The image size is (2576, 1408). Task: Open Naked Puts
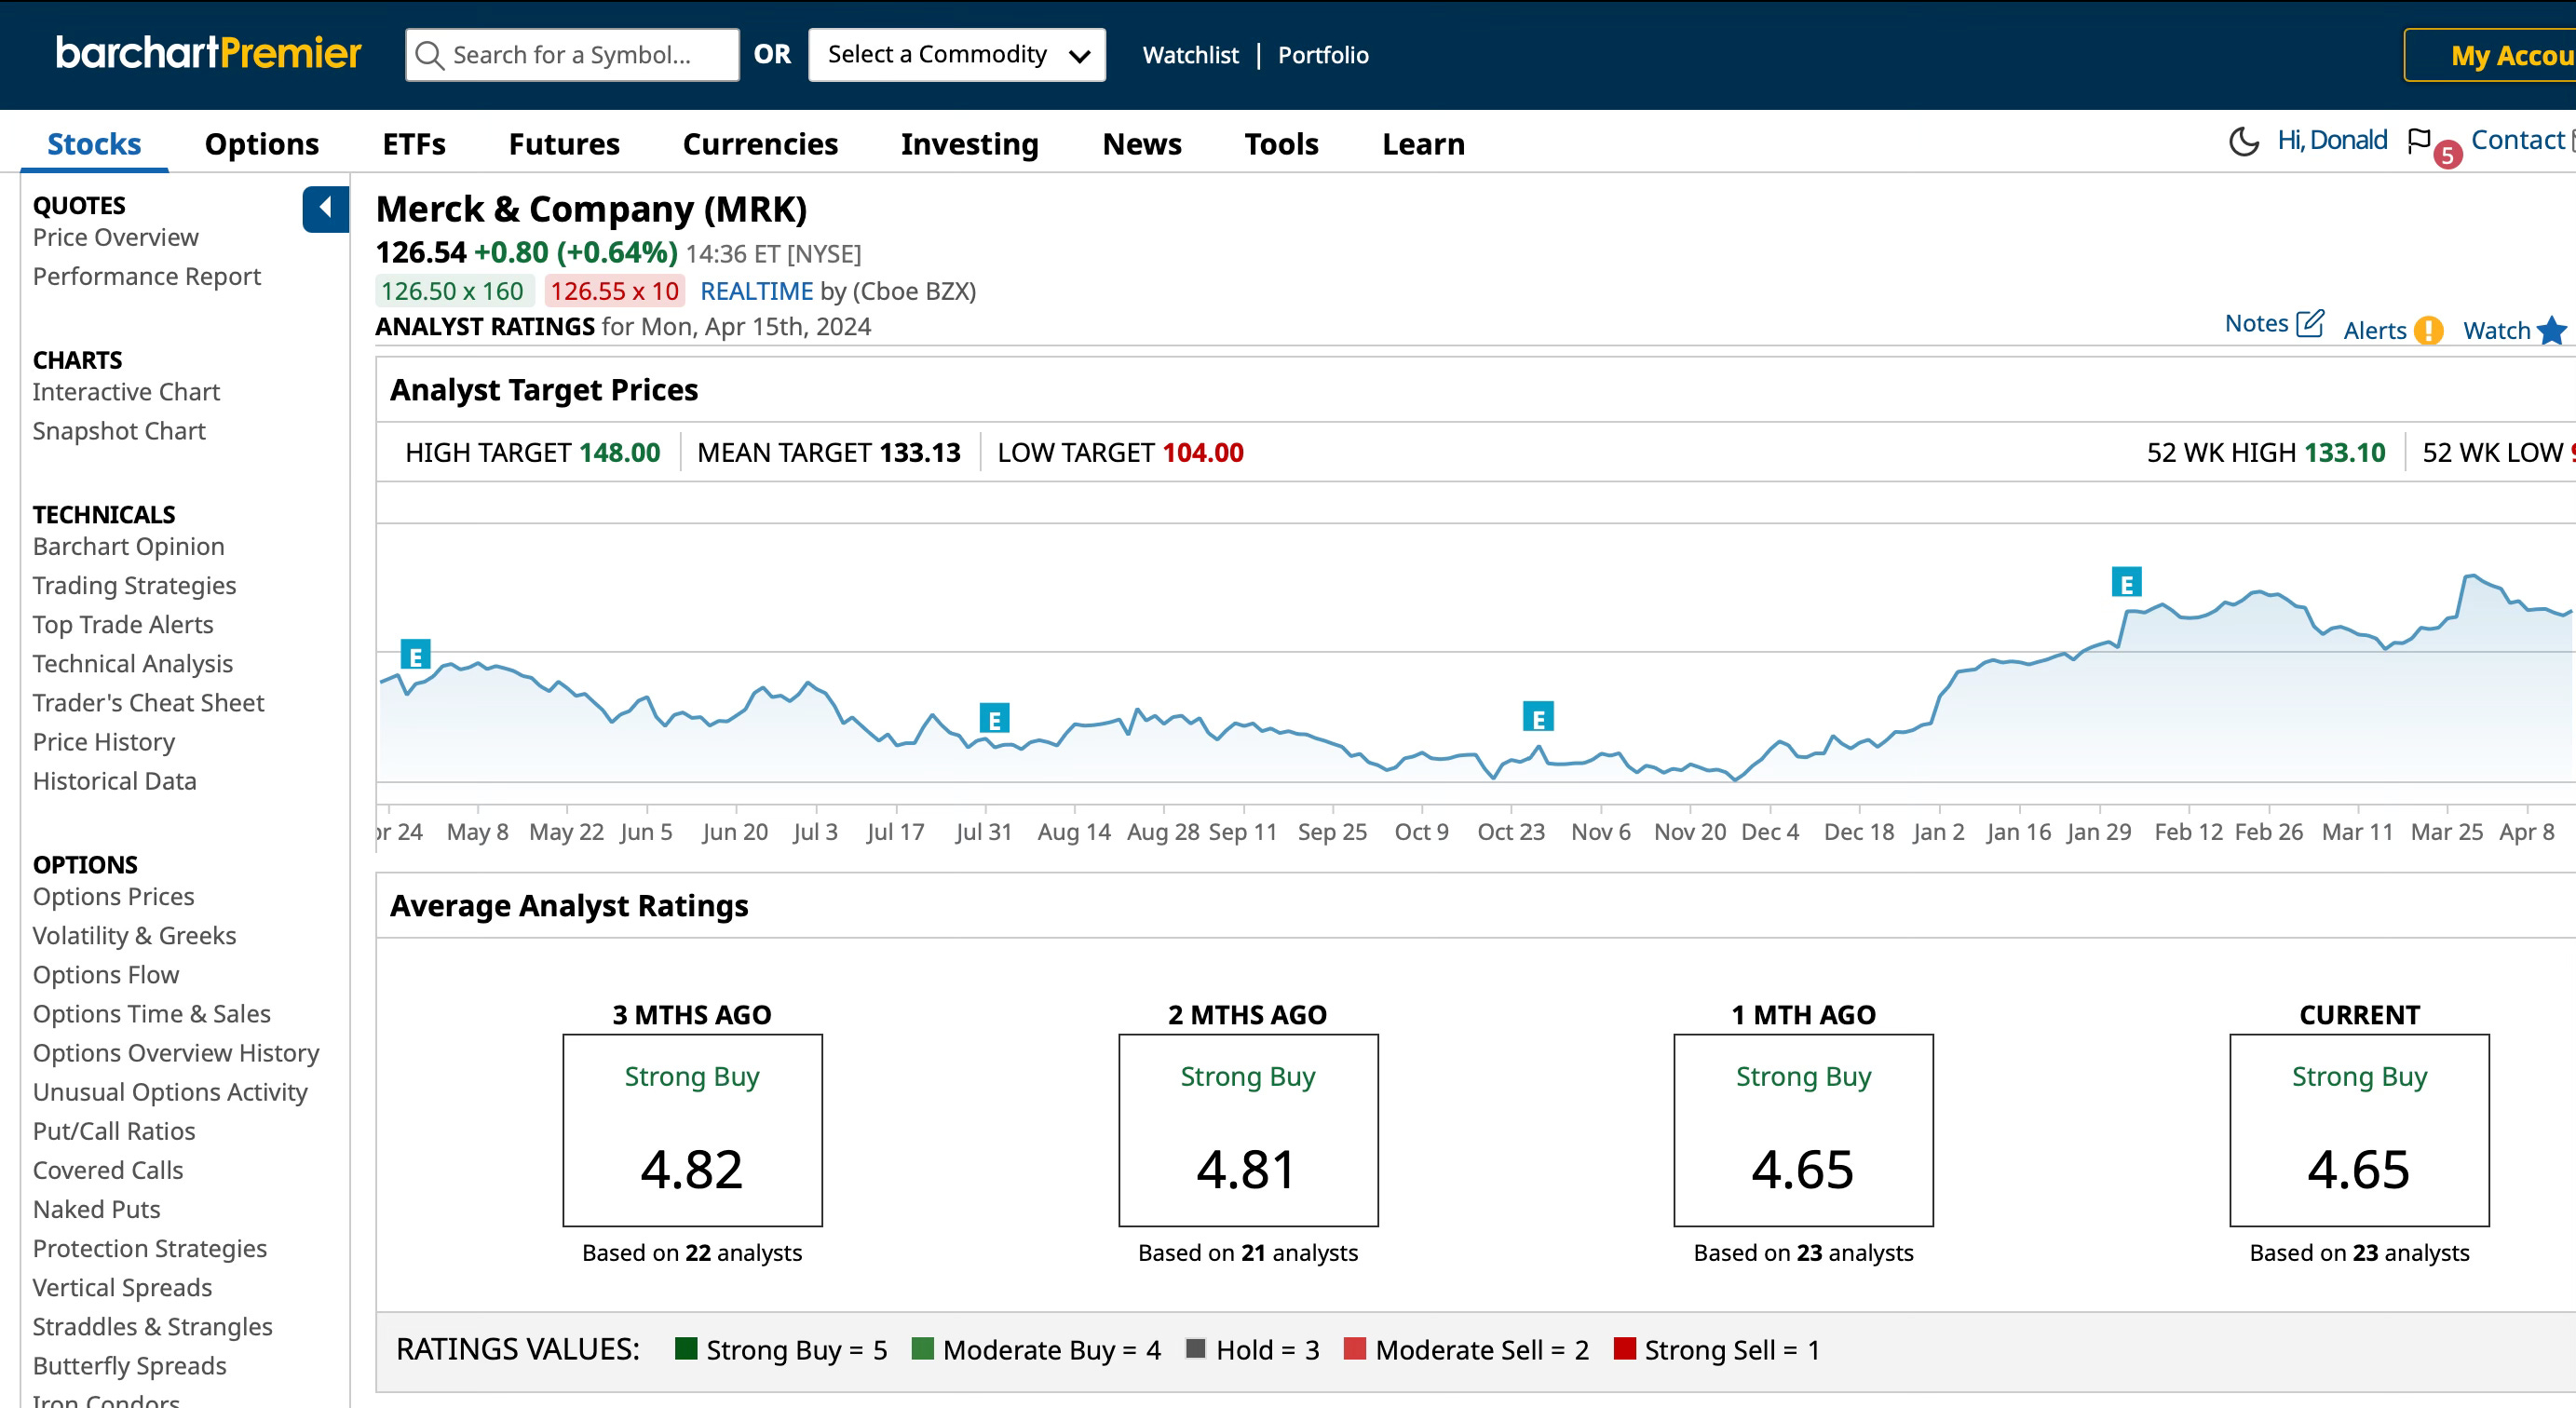click(97, 1209)
